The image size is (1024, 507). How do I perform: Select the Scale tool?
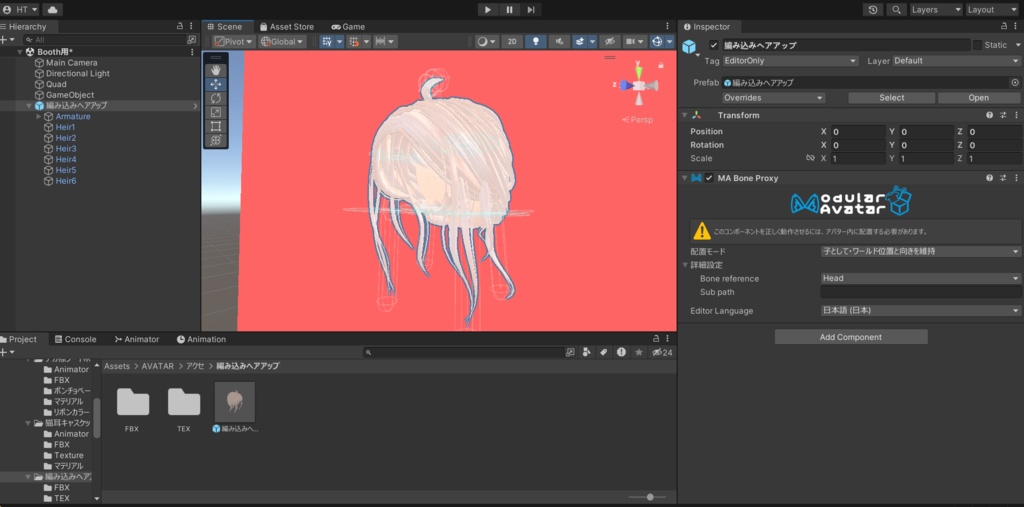(216, 112)
